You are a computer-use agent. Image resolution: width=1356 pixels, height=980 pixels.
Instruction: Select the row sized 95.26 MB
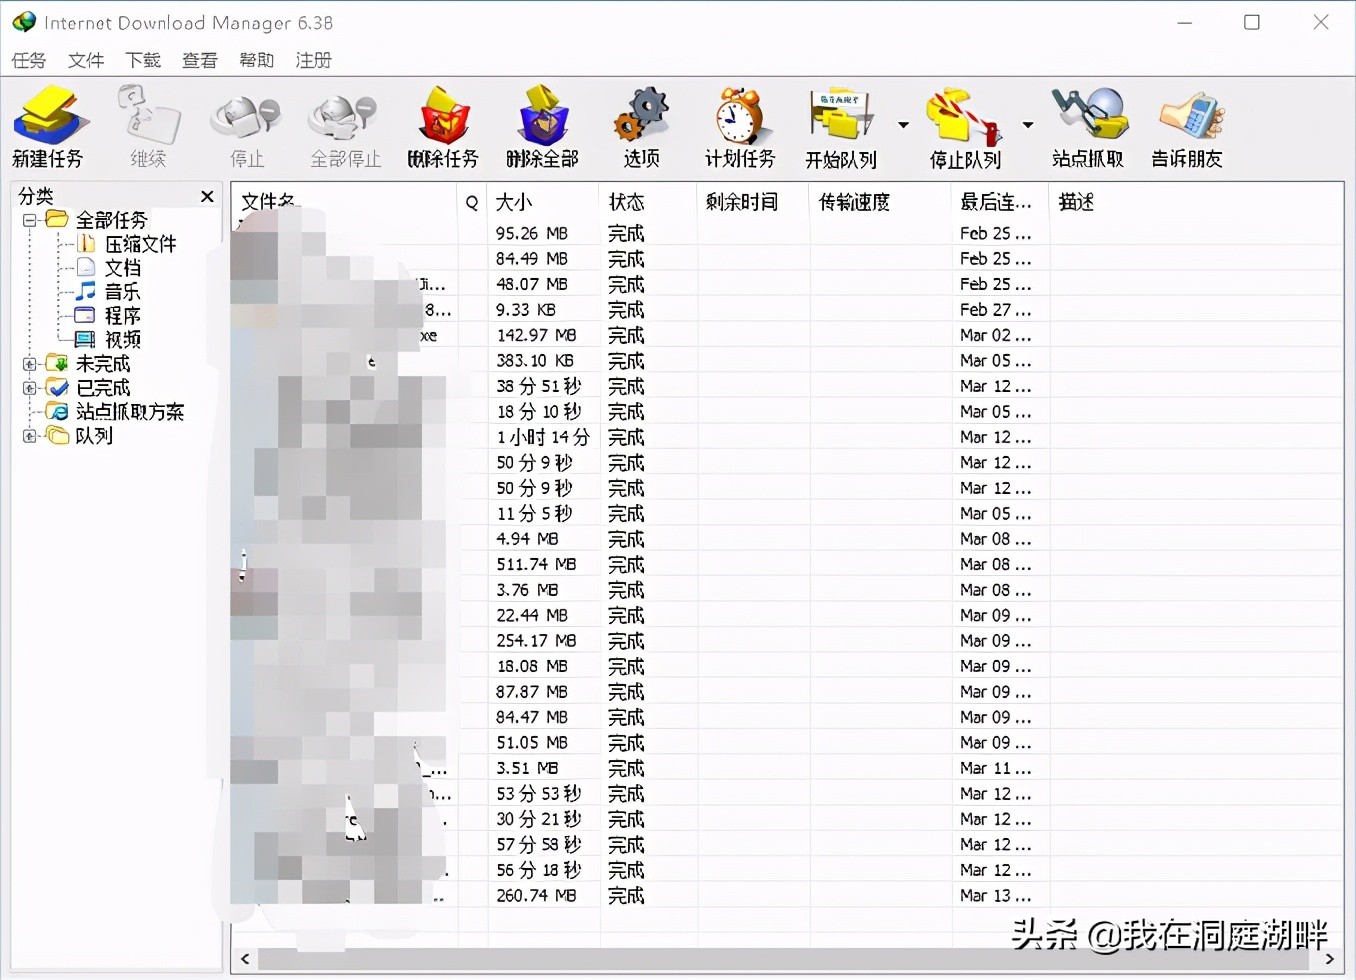pyautogui.click(x=787, y=233)
